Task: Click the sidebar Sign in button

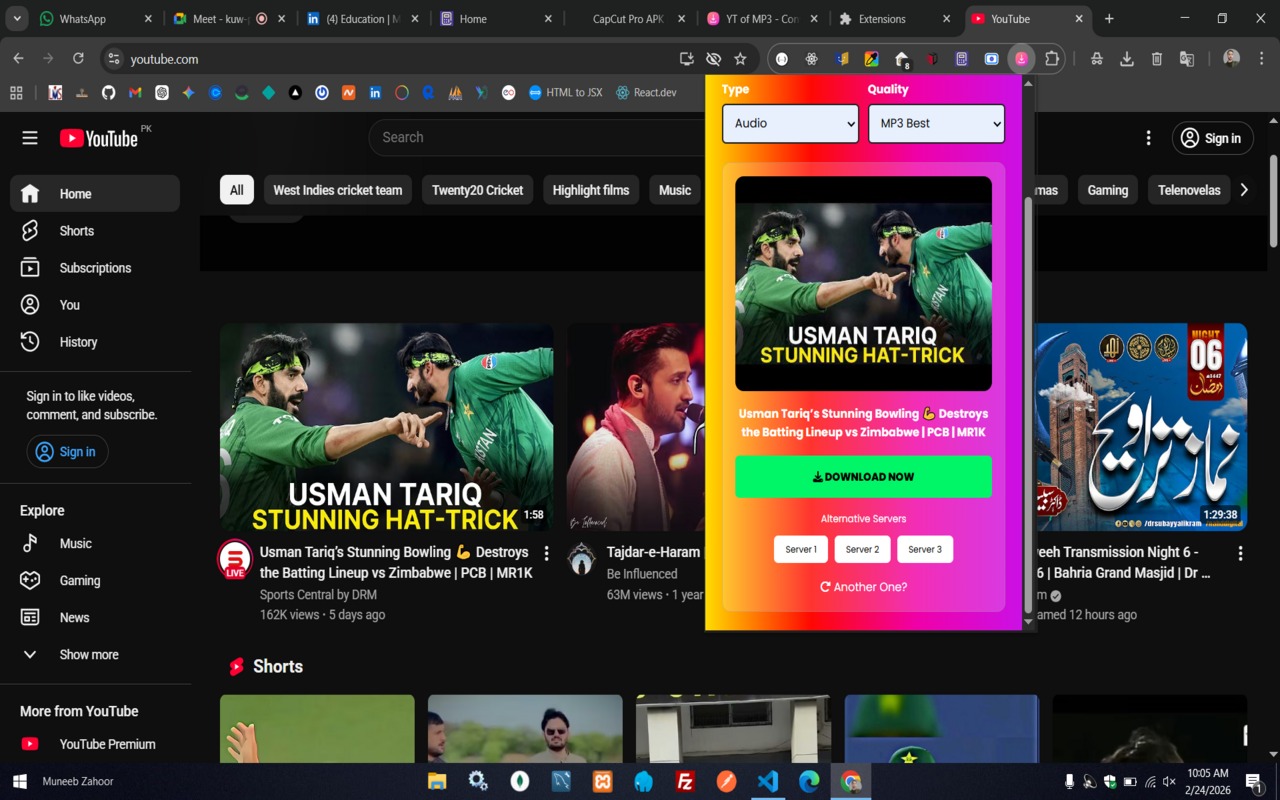Action: tap(67, 452)
